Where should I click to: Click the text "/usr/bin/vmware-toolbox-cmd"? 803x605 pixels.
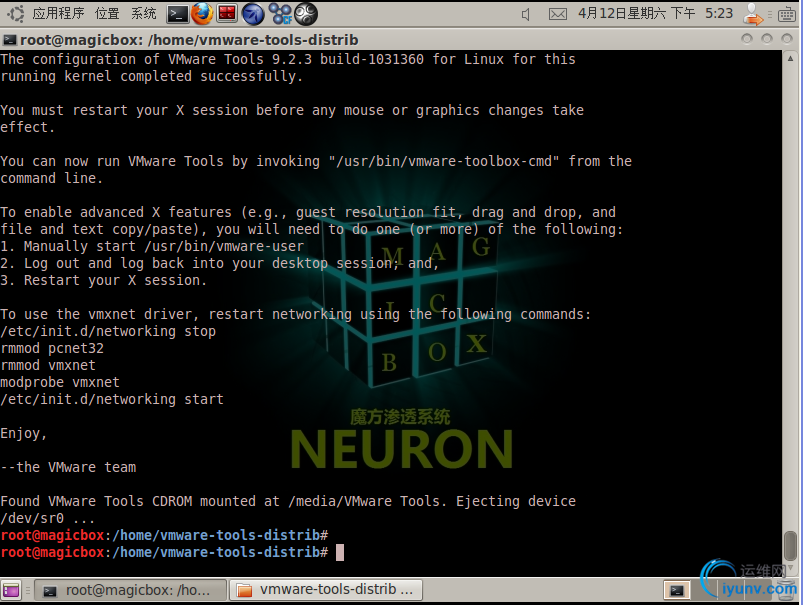(x=443, y=161)
